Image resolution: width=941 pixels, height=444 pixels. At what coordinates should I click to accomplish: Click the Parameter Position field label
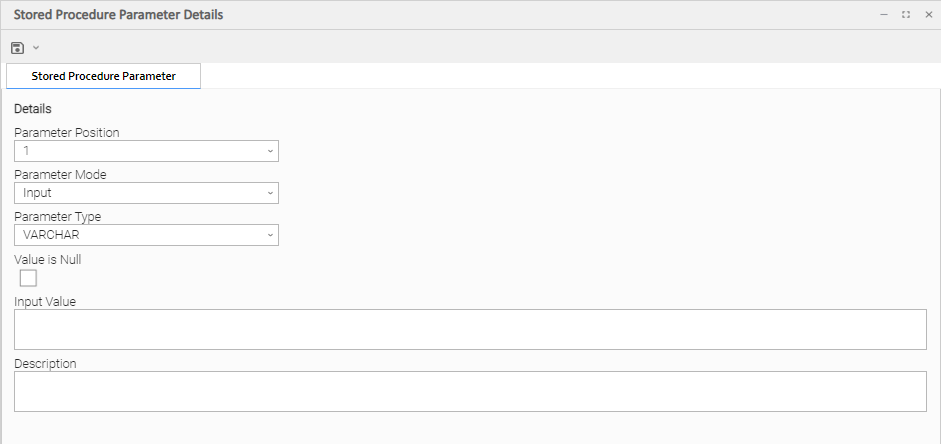[x=66, y=132]
